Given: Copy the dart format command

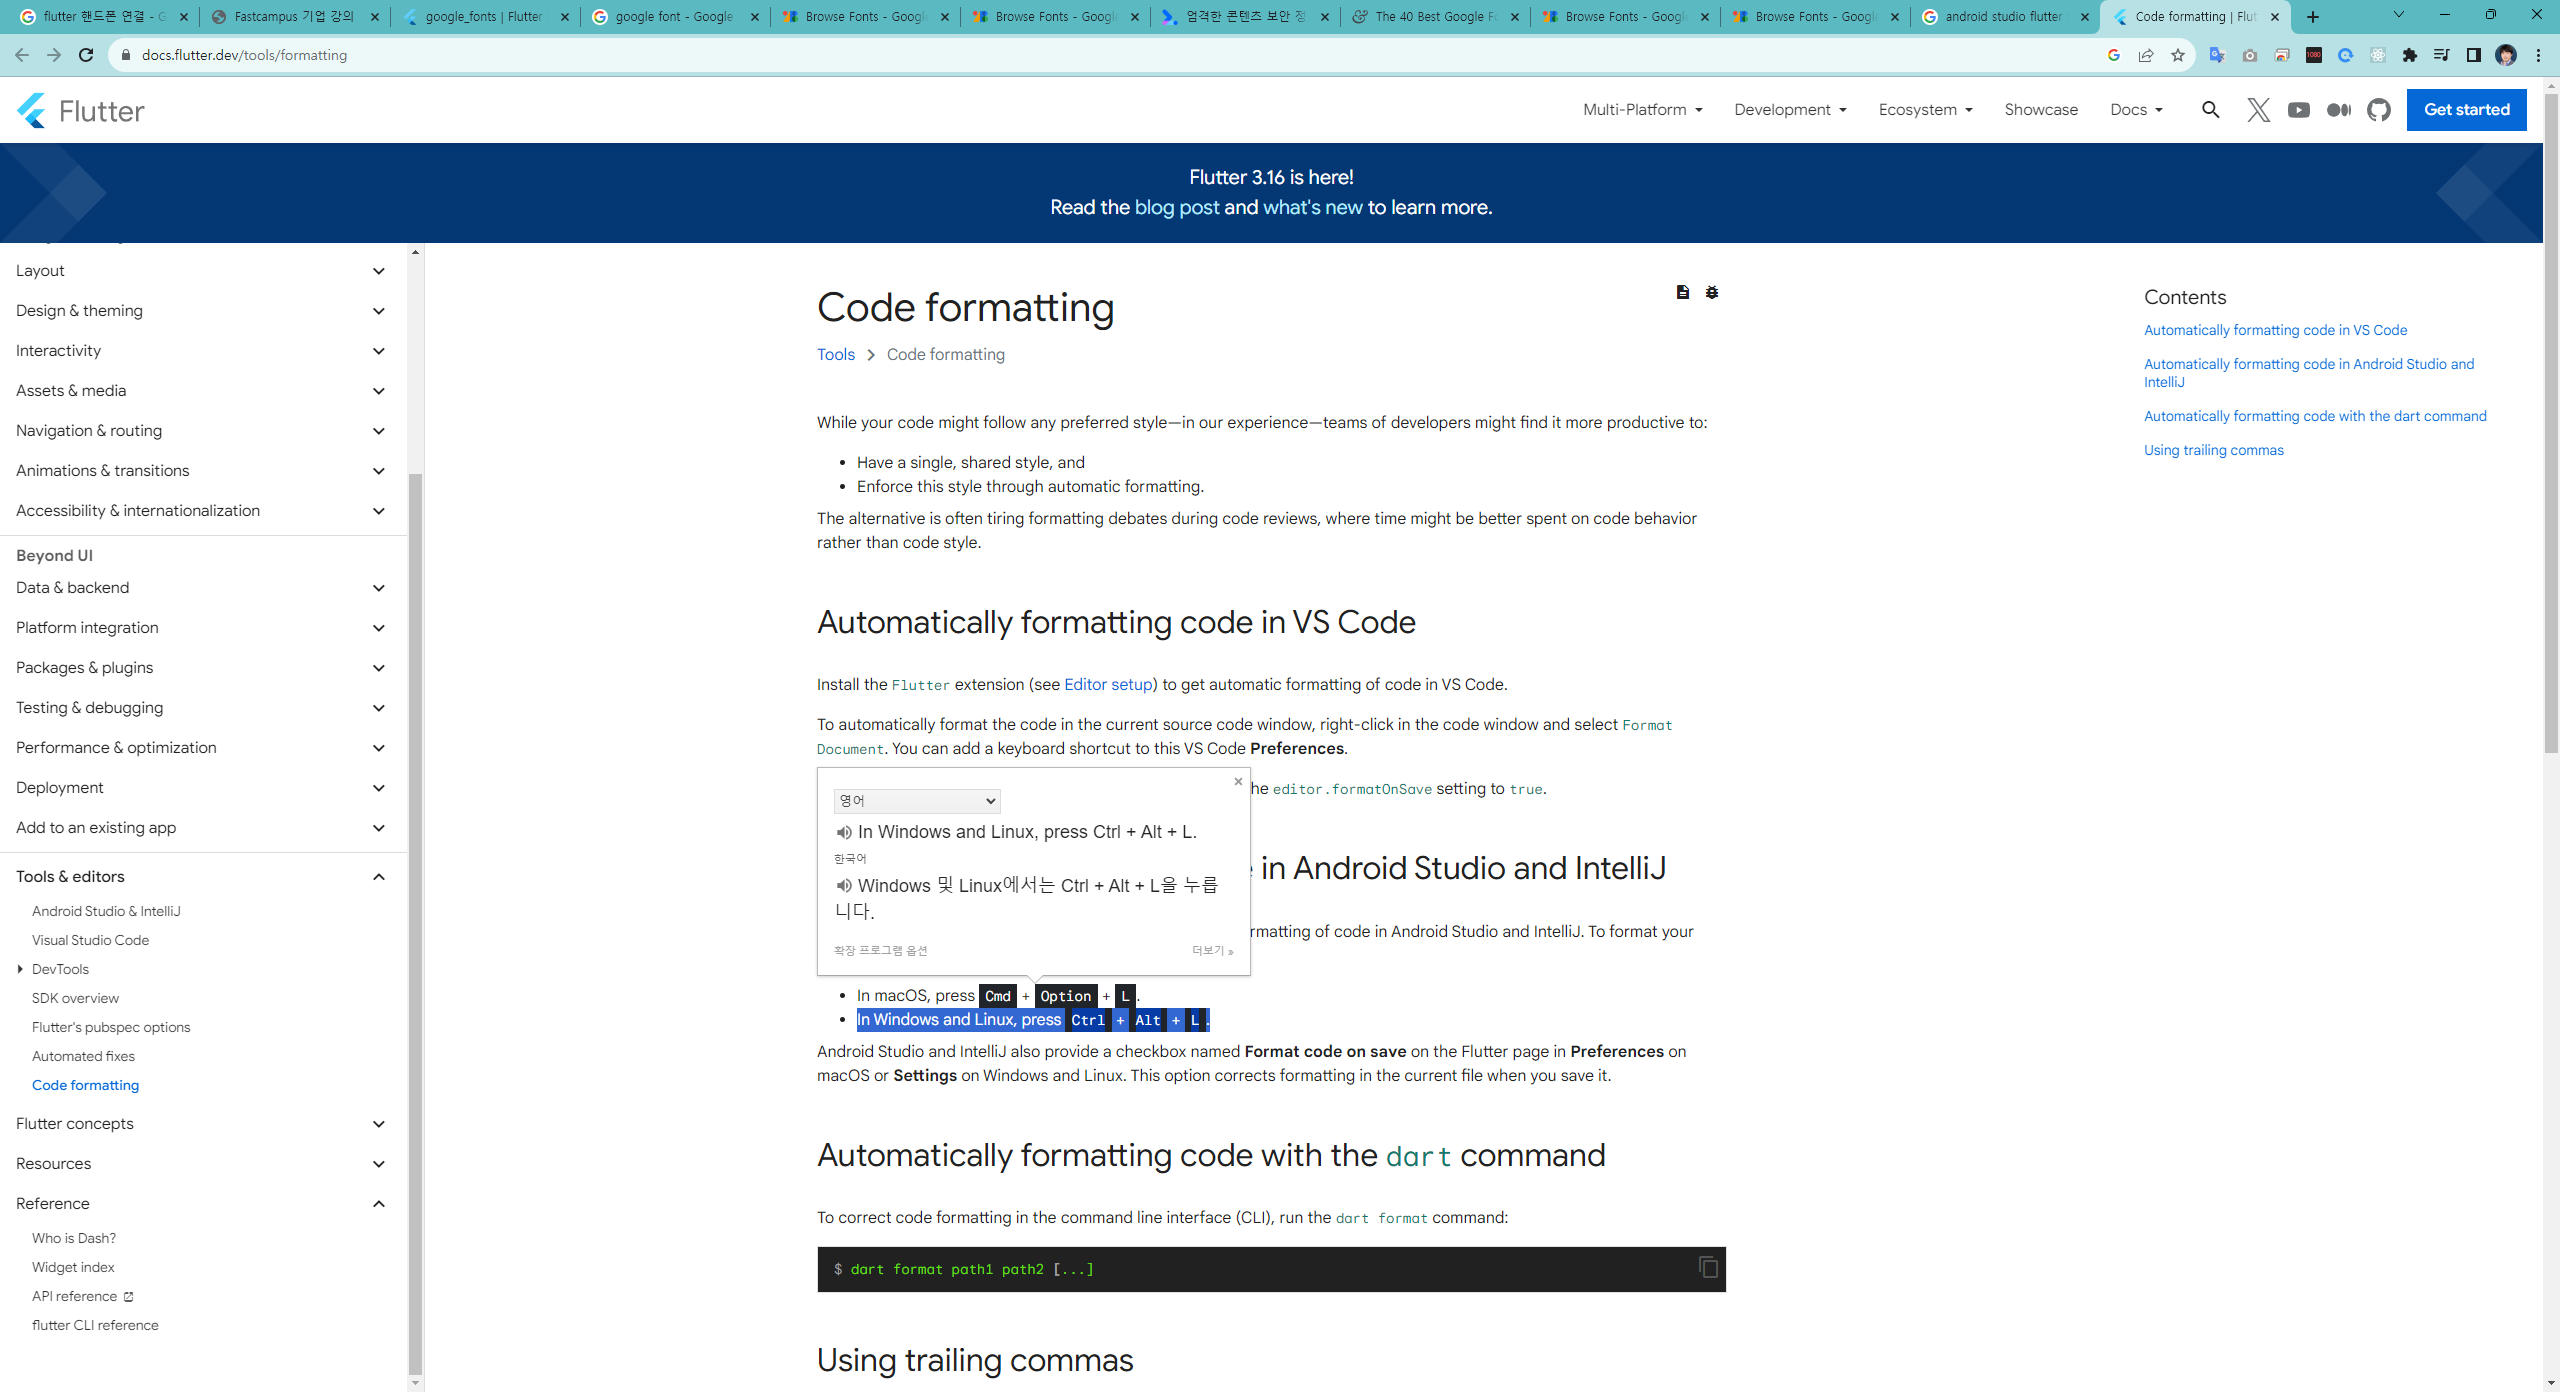Looking at the screenshot, I should (x=1708, y=1267).
